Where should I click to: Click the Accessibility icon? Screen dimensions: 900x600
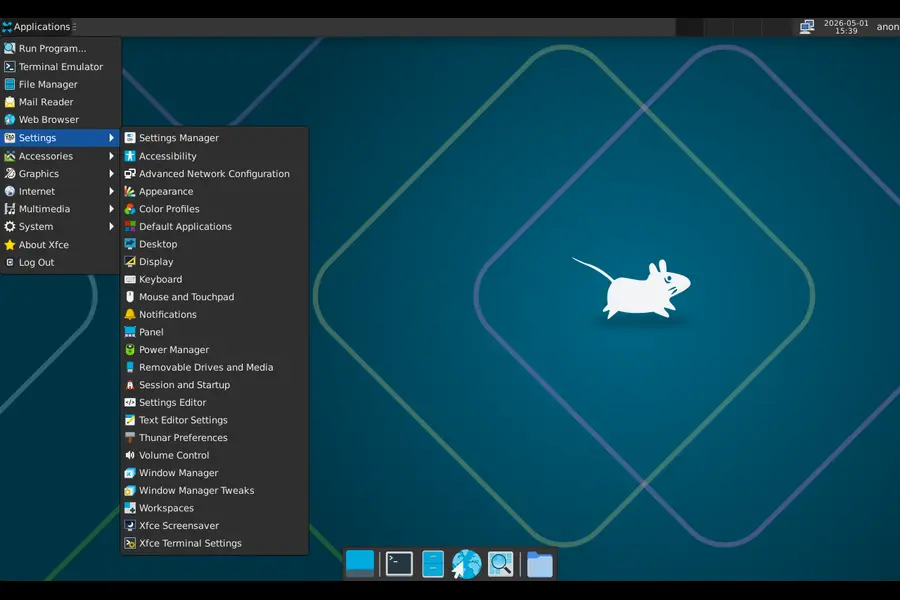click(x=130, y=156)
